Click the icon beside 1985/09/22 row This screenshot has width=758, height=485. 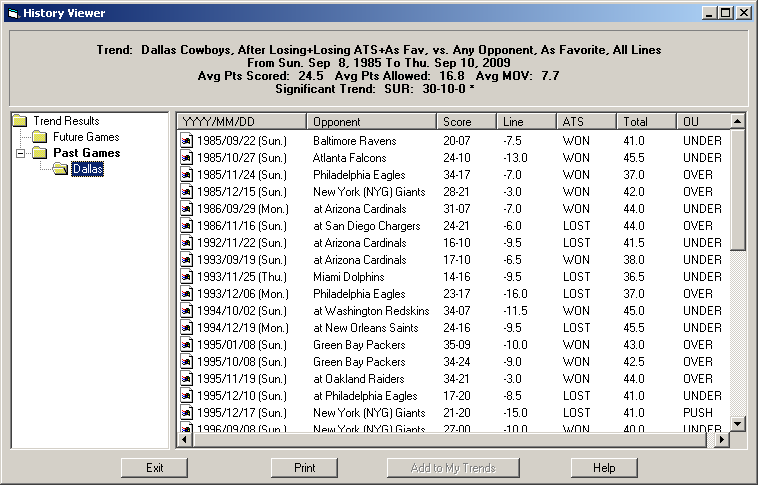coord(187,141)
